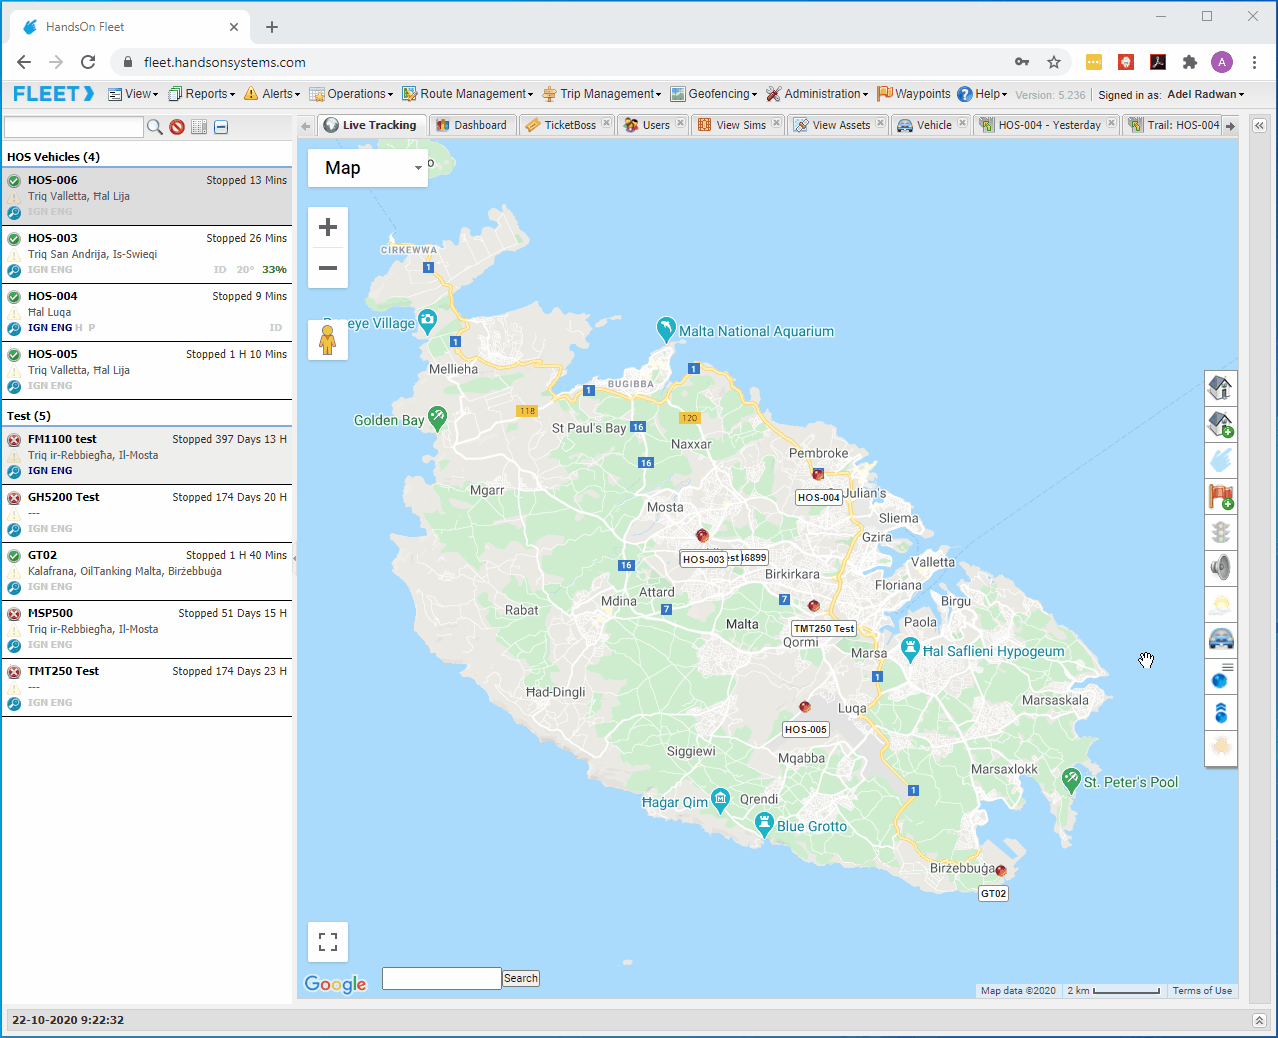Open the Help menu
The width and height of the screenshot is (1278, 1038).
982,94
